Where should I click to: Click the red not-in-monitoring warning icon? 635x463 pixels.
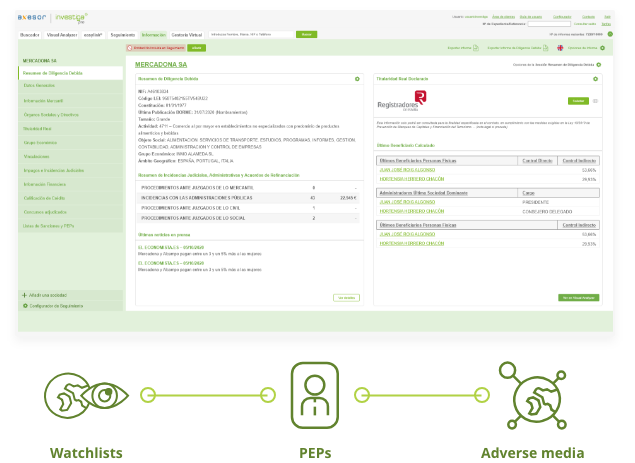(130, 48)
